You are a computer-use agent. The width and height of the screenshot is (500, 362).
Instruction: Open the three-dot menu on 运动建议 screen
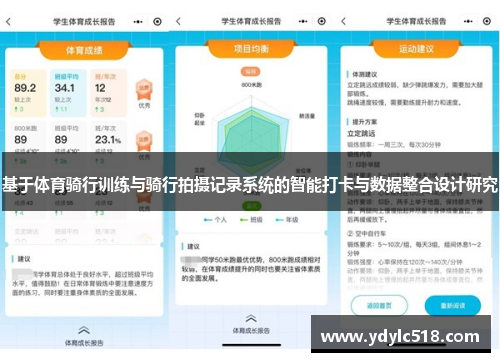(x=468, y=21)
